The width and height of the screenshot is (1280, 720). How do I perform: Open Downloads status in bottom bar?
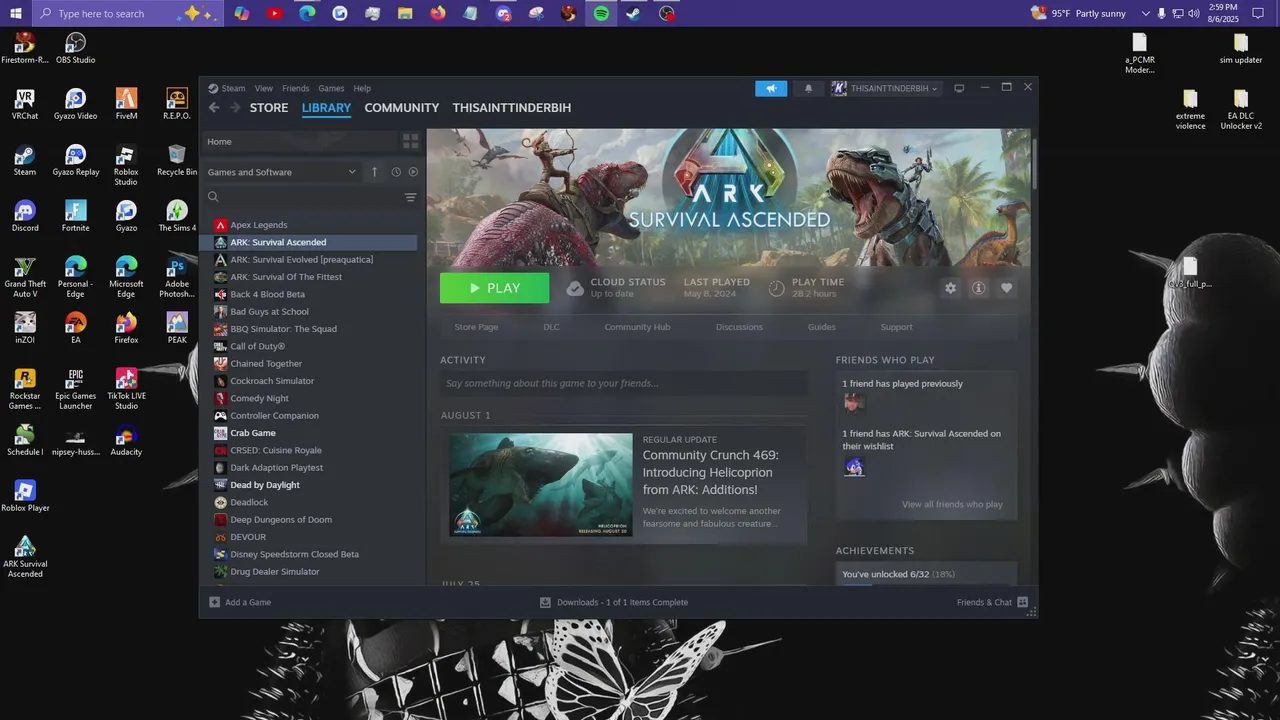(x=614, y=602)
